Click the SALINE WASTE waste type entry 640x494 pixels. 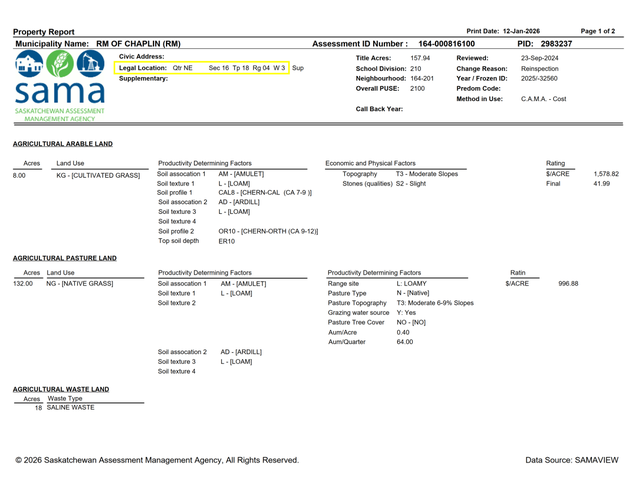pos(70,407)
